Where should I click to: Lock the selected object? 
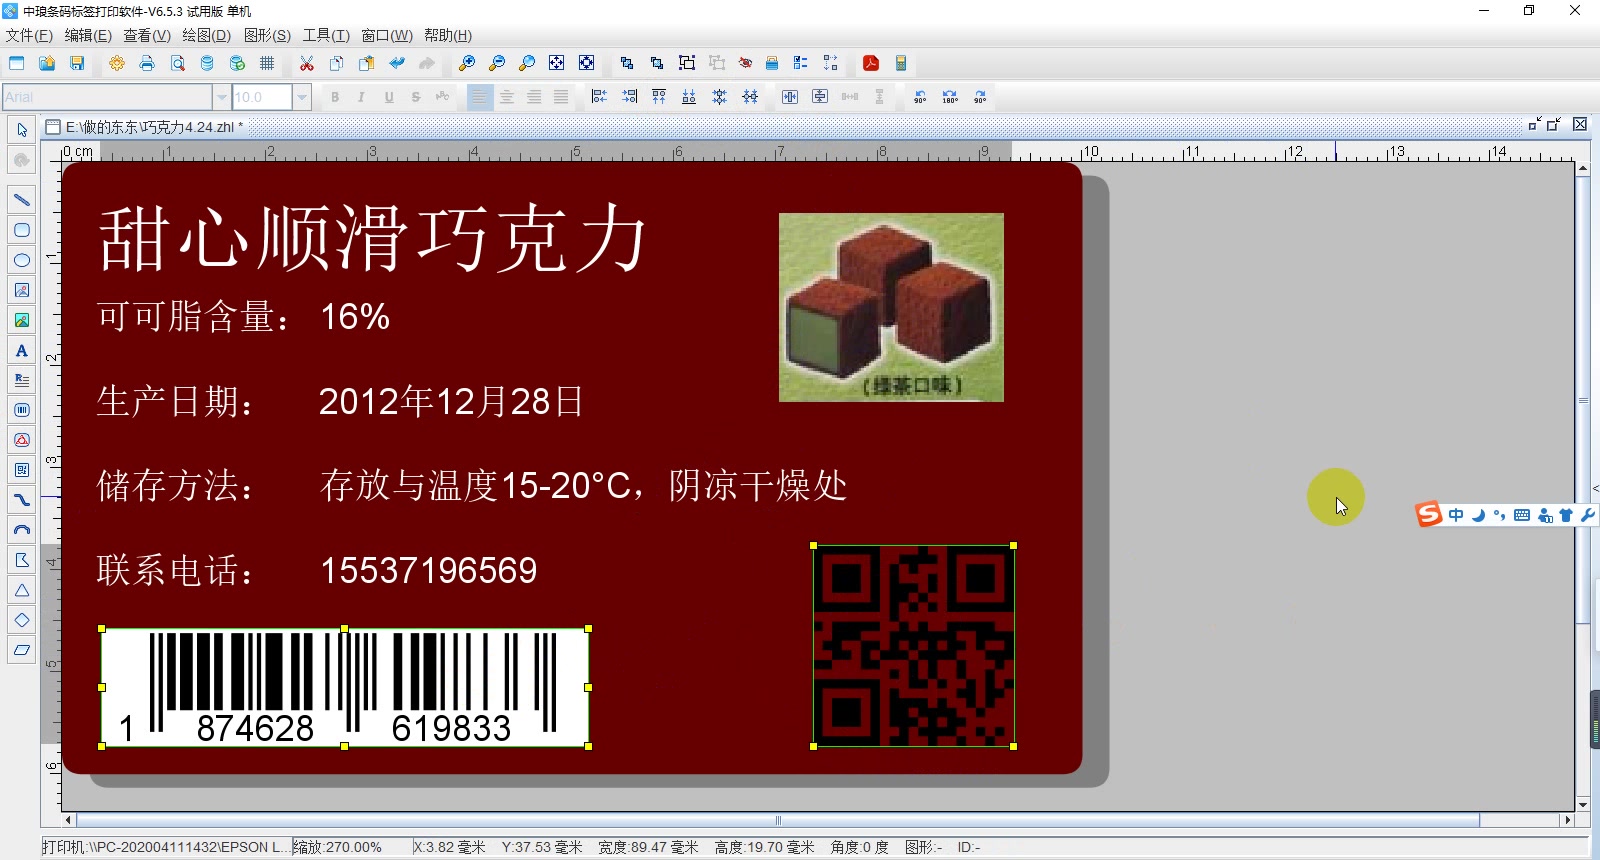click(772, 63)
